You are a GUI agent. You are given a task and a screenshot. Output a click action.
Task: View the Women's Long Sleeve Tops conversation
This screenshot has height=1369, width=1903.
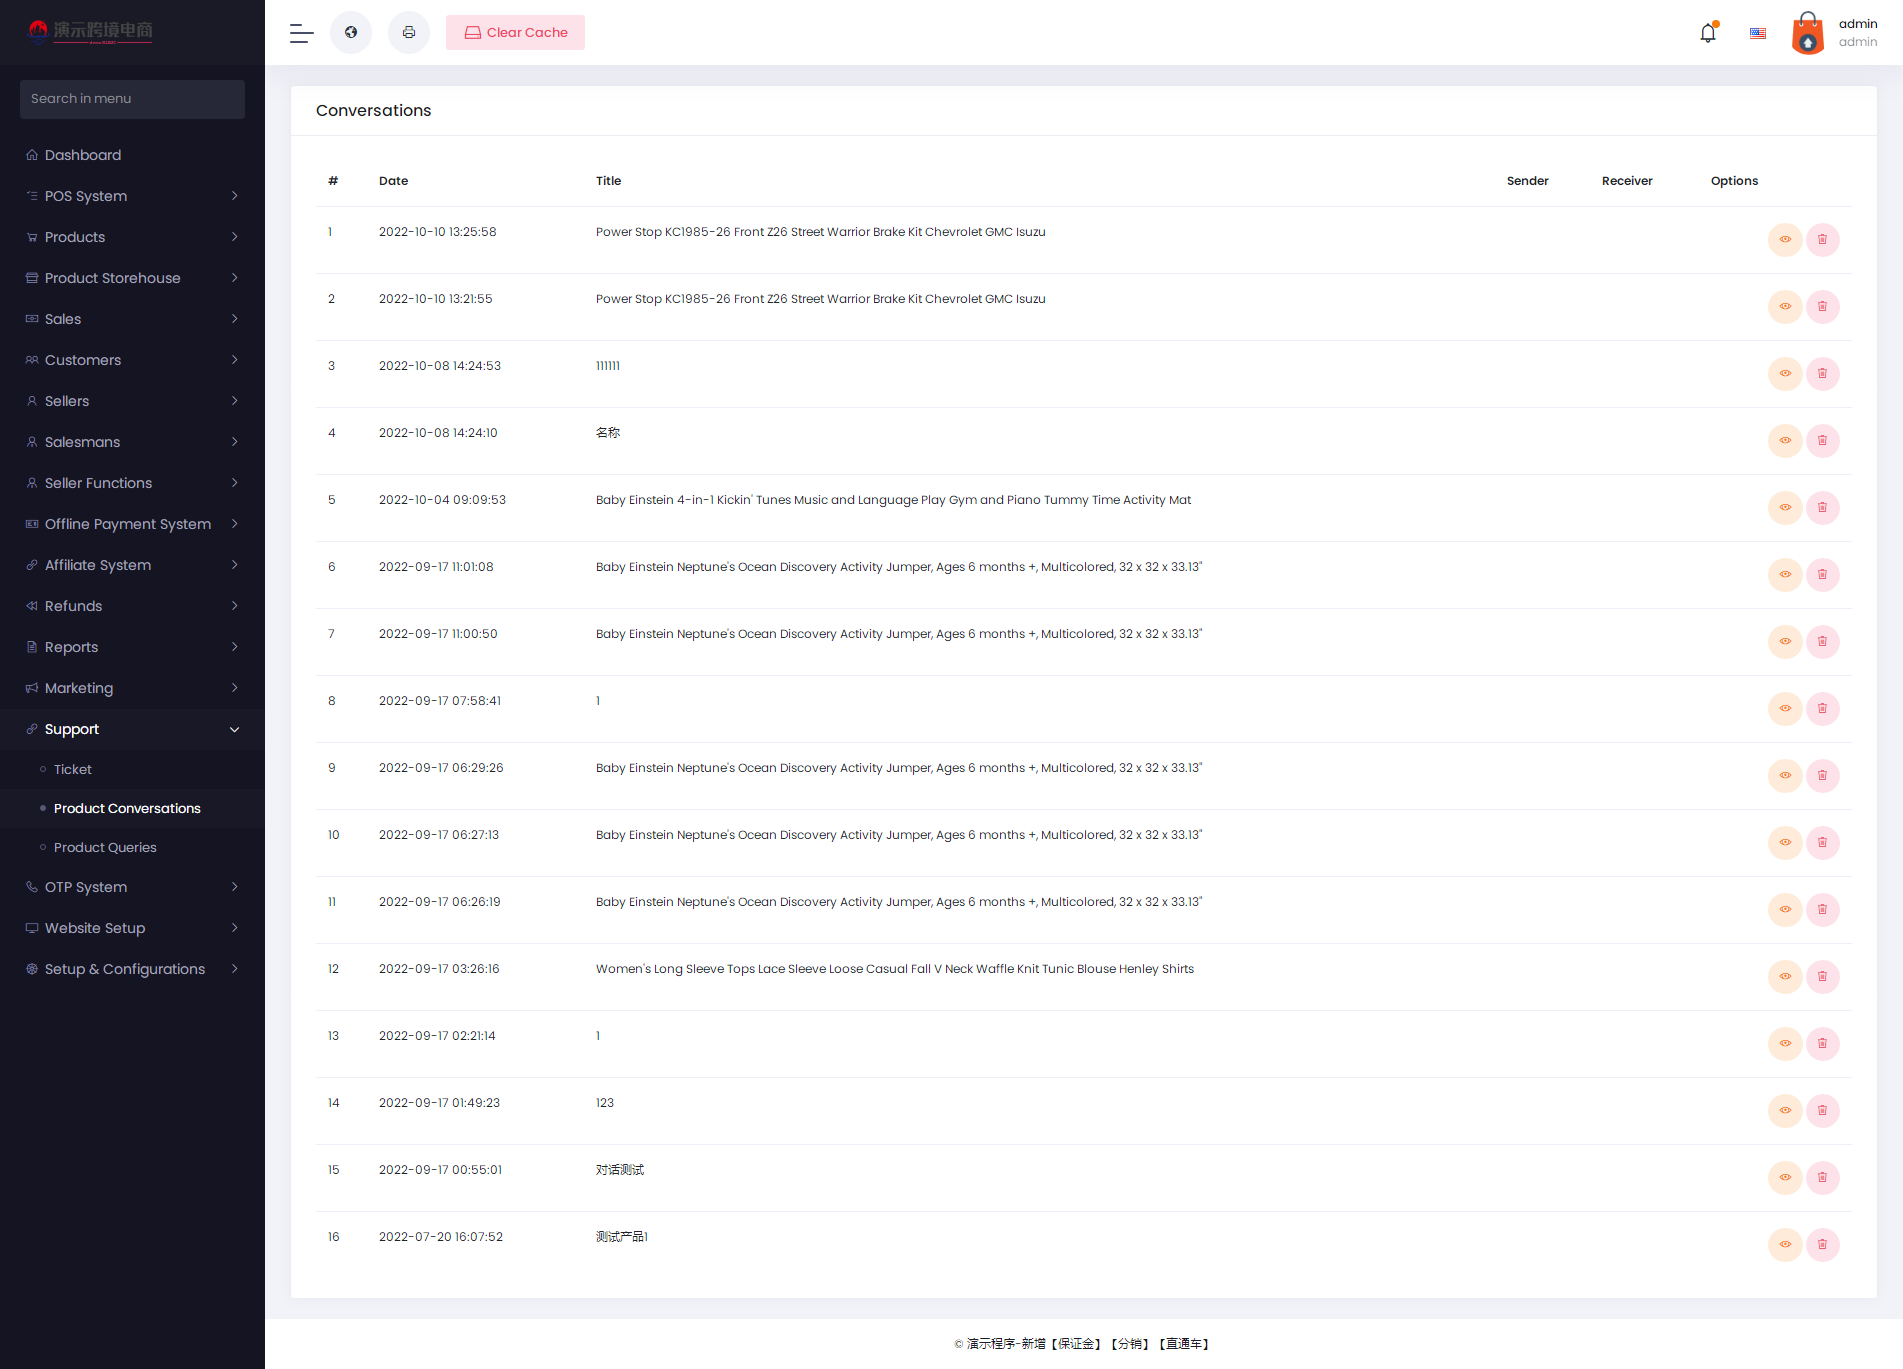click(x=1785, y=977)
